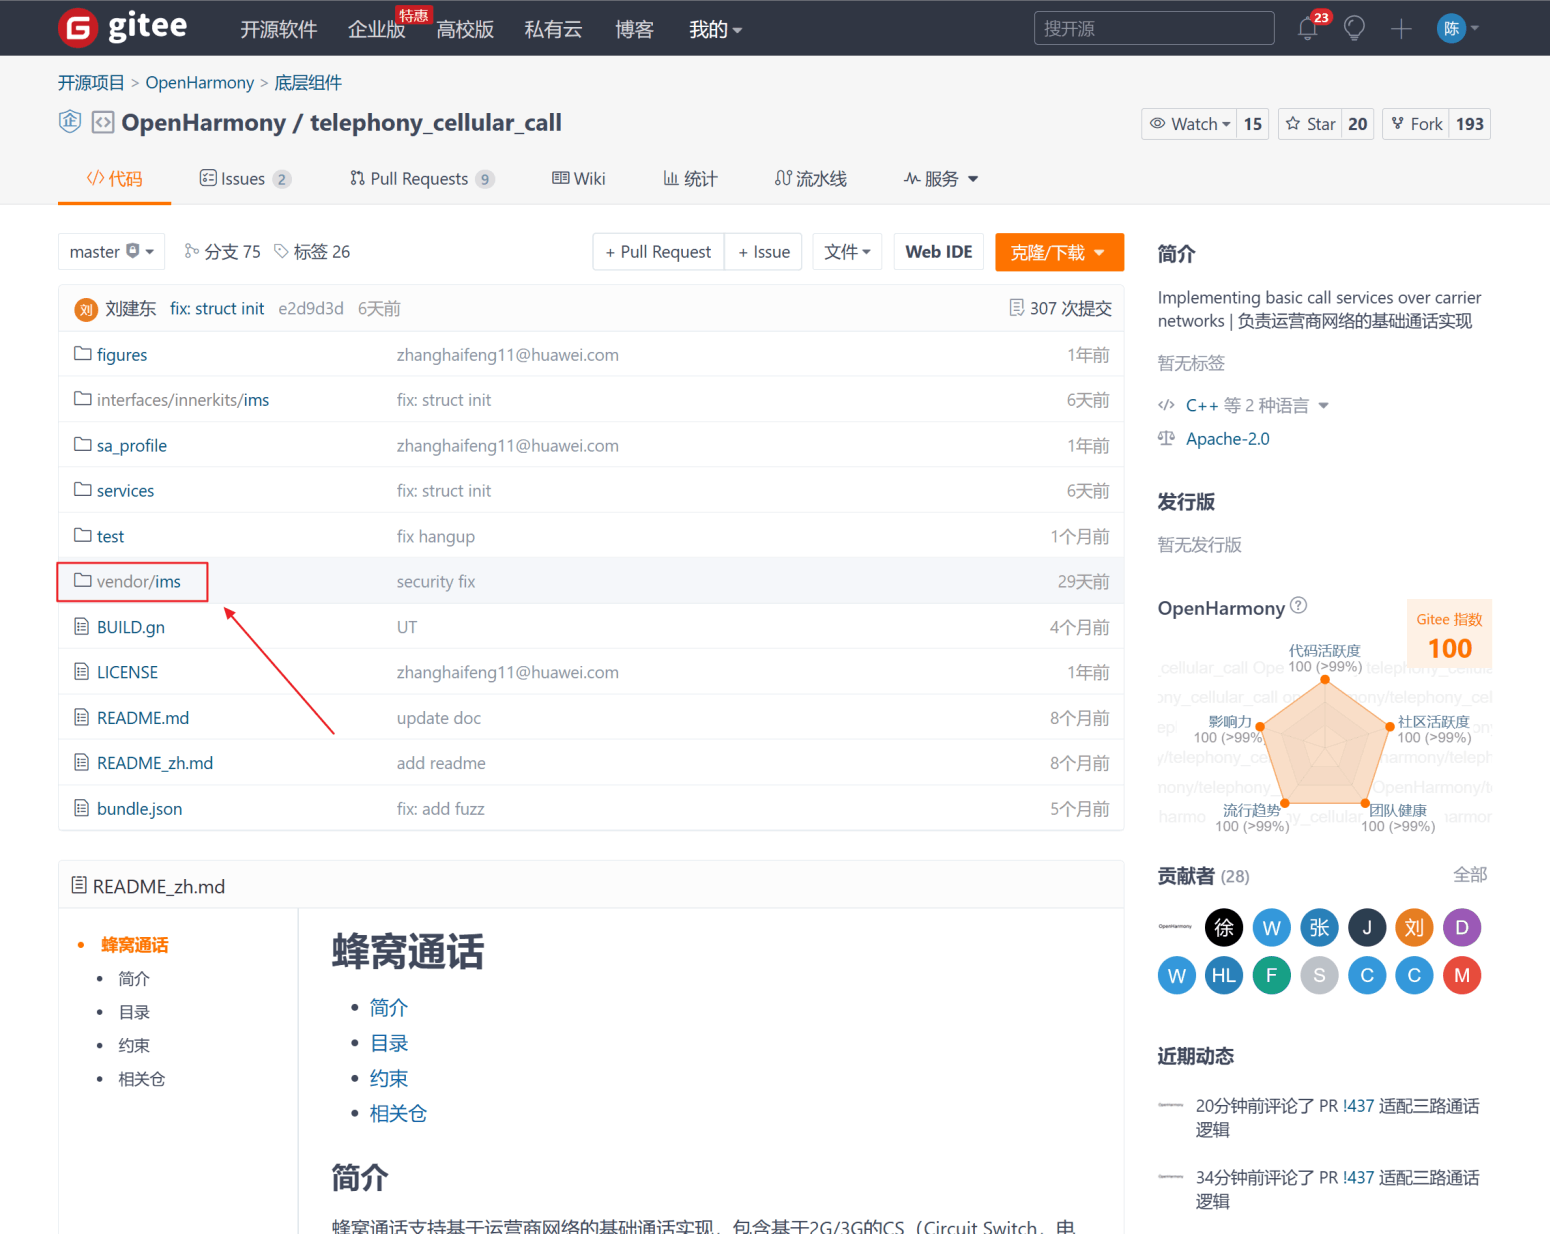
Task: View the 分支 75 branches link
Action: [222, 252]
